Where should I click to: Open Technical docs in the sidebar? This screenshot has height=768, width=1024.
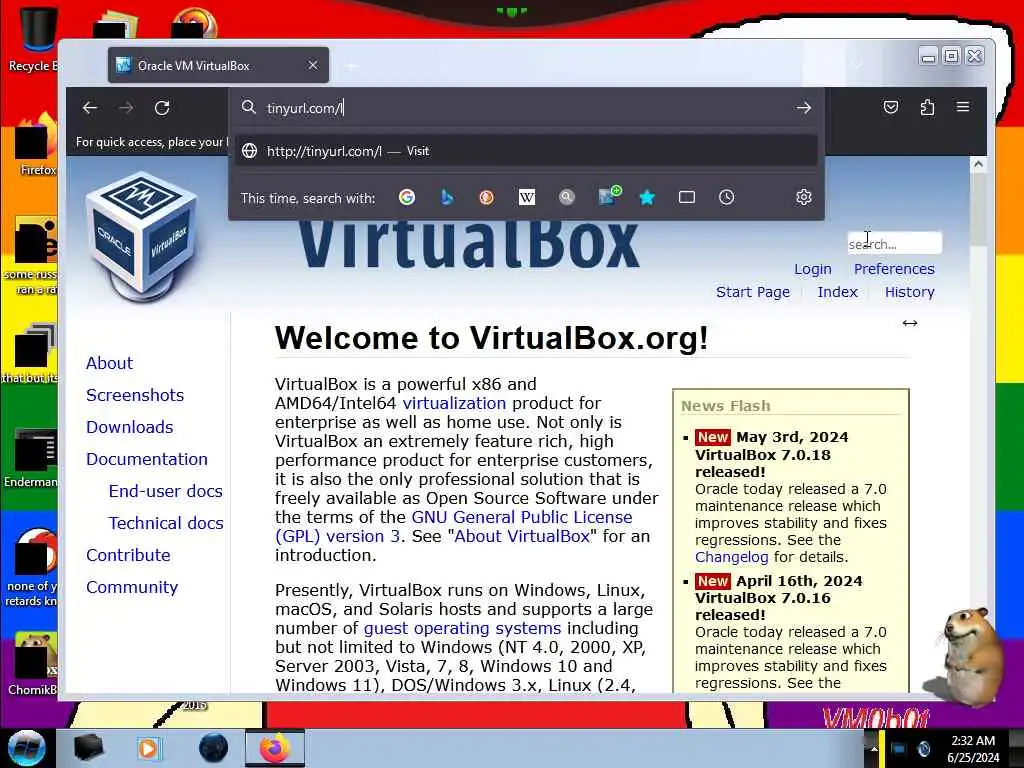point(166,523)
